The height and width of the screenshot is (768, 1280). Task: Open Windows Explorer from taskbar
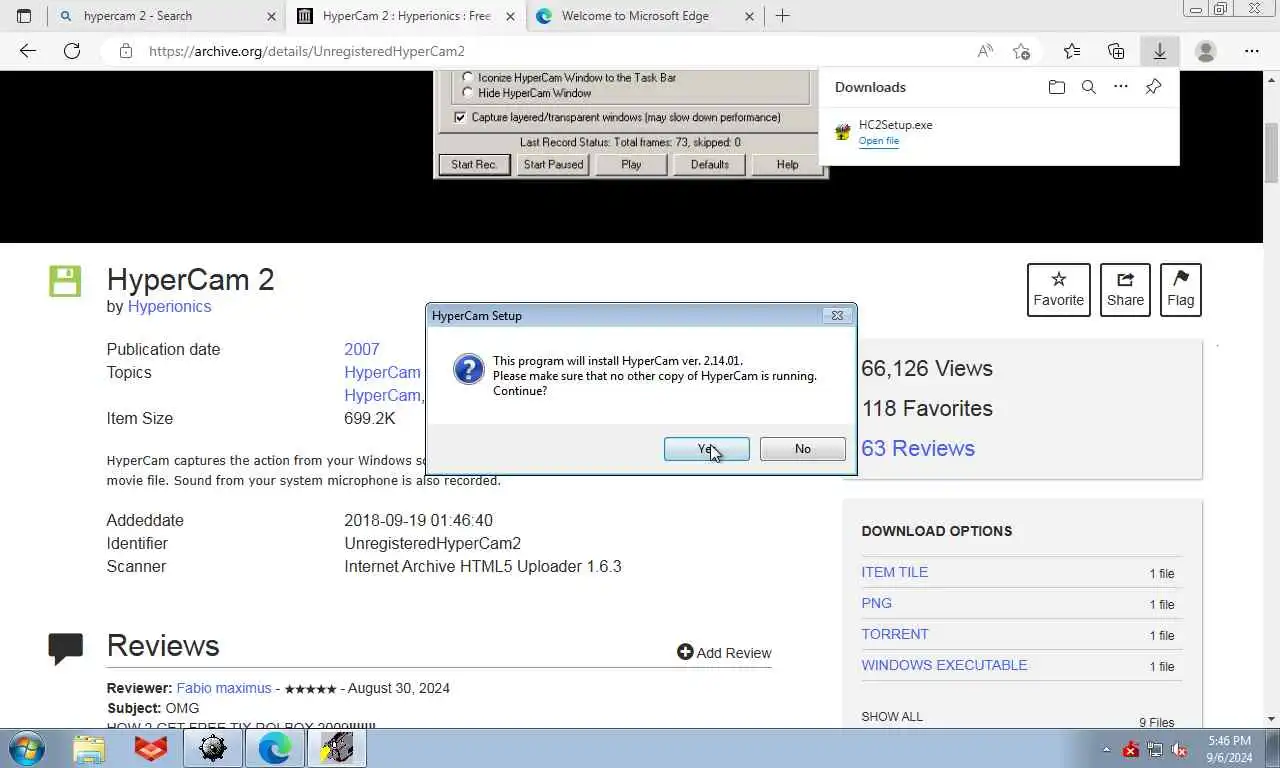pyautogui.click(x=89, y=748)
